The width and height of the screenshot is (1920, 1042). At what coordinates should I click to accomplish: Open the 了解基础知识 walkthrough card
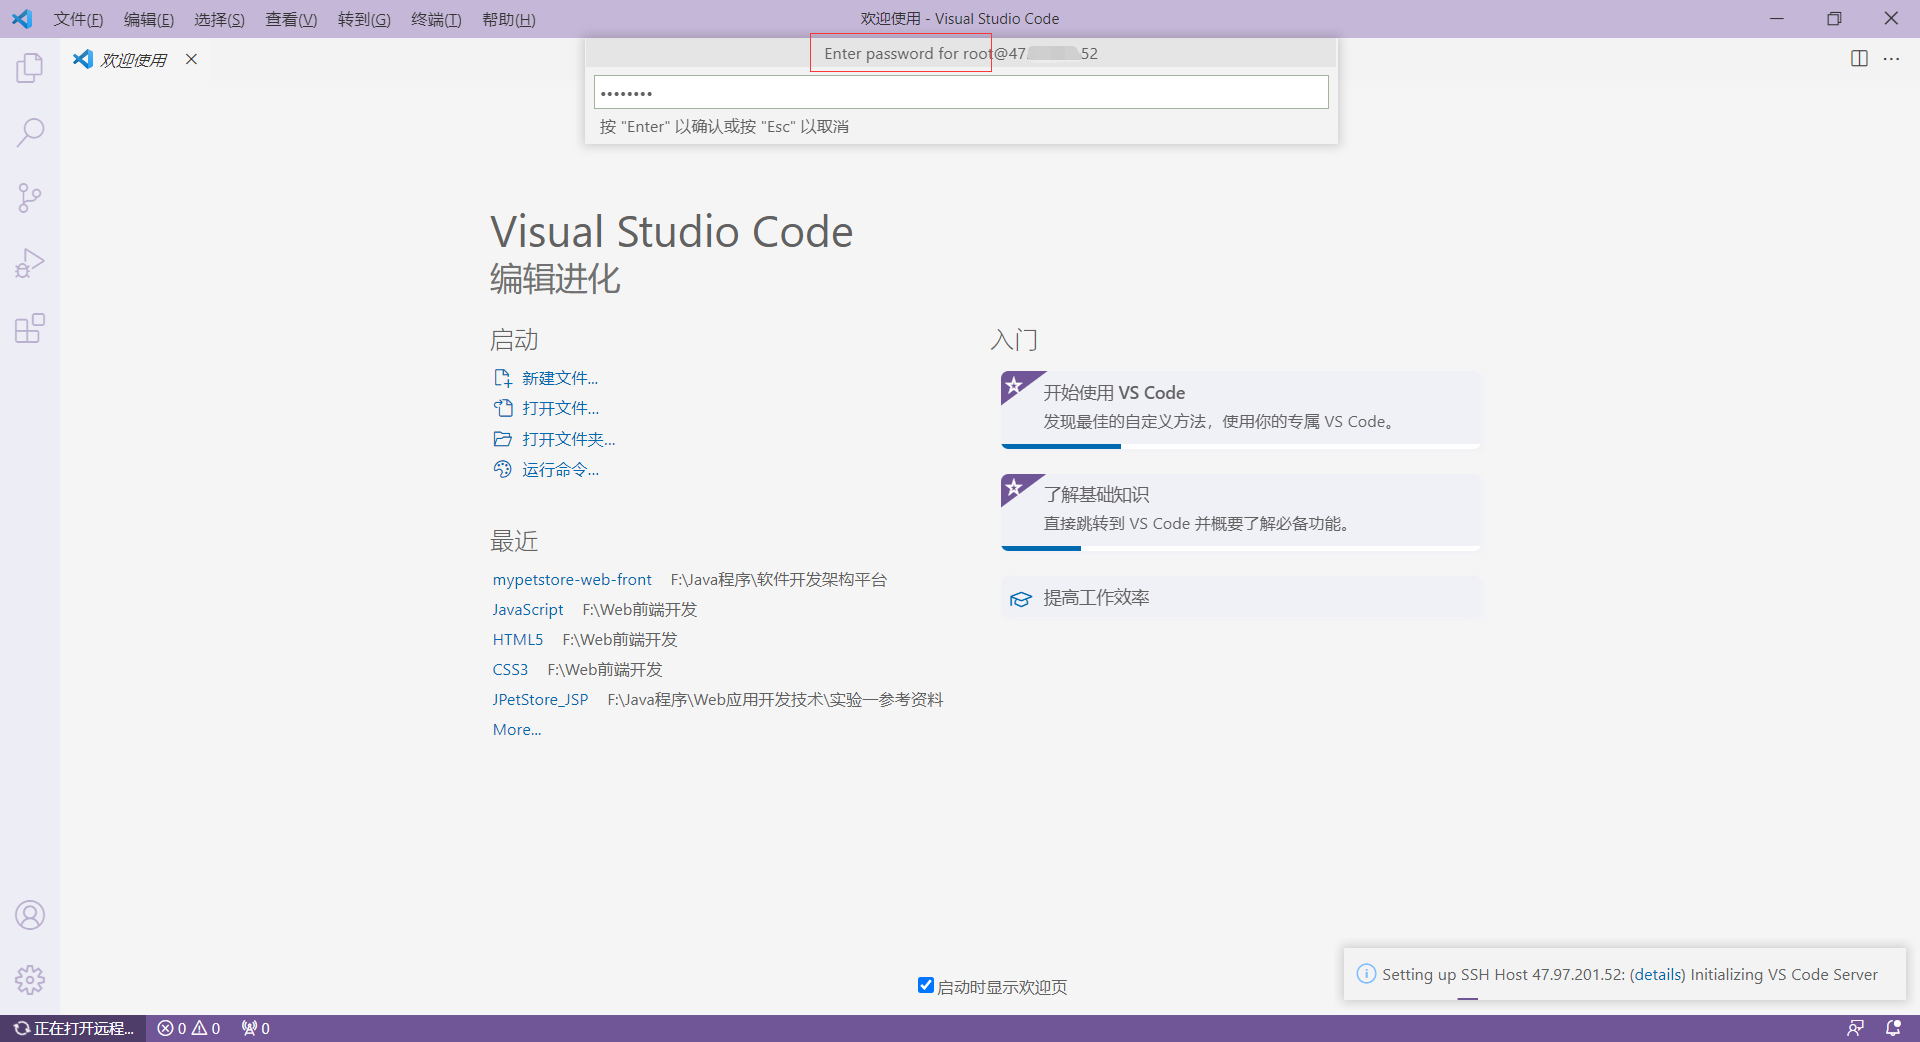pyautogui.click(x=1240, y=511)
